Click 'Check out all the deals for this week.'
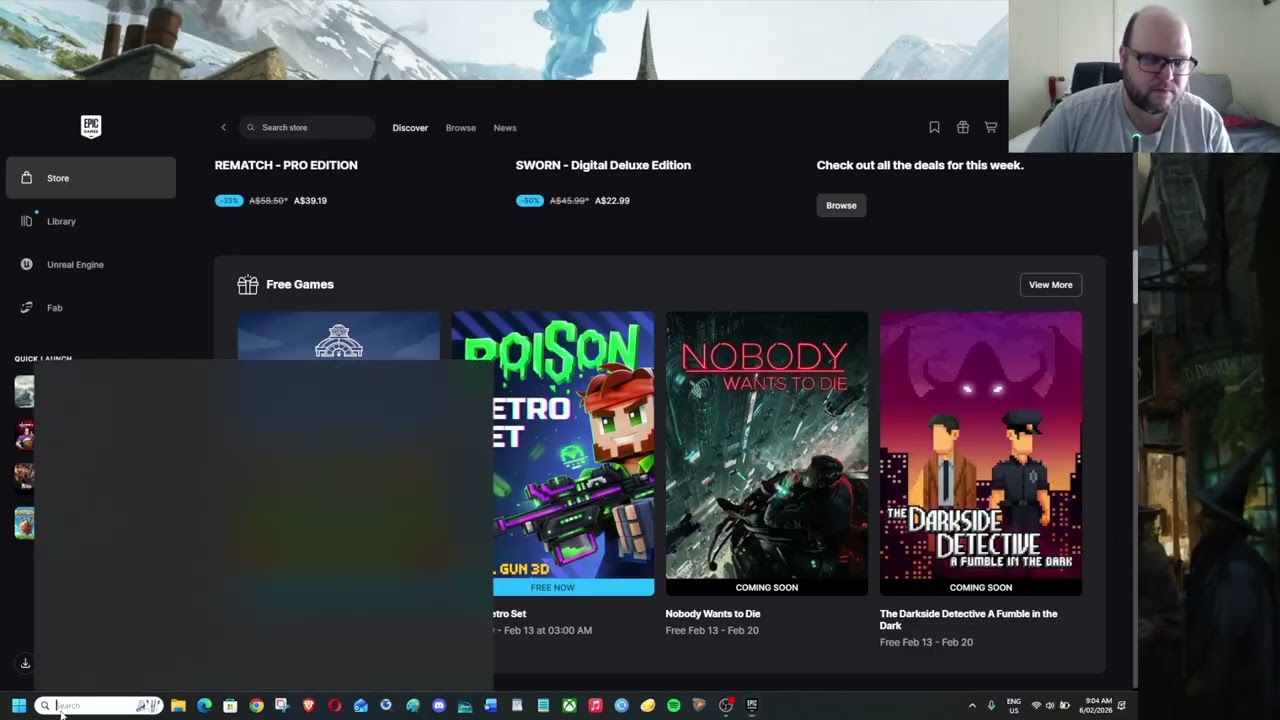 pyautogui.click(x=920, y=165)
